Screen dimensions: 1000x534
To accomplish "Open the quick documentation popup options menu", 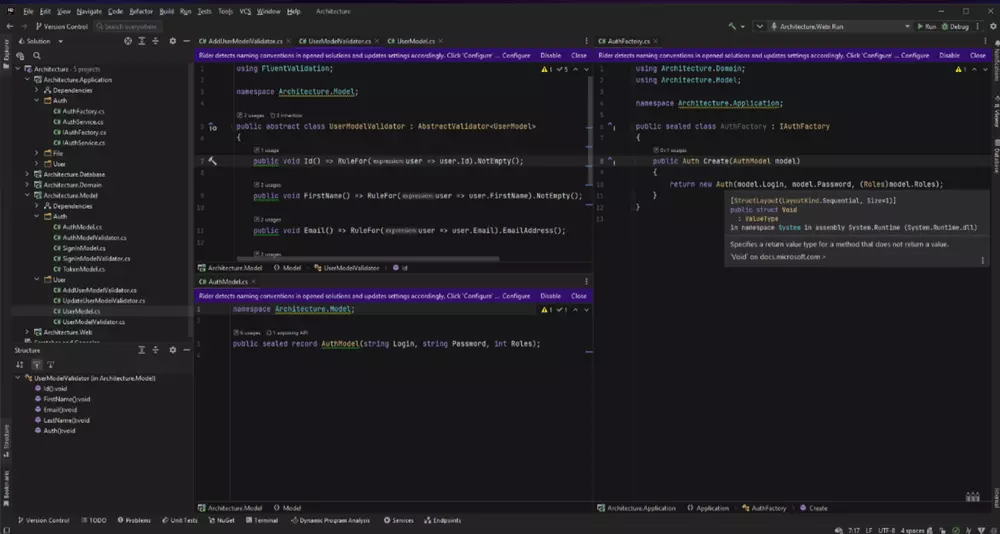I will point(983,260).
